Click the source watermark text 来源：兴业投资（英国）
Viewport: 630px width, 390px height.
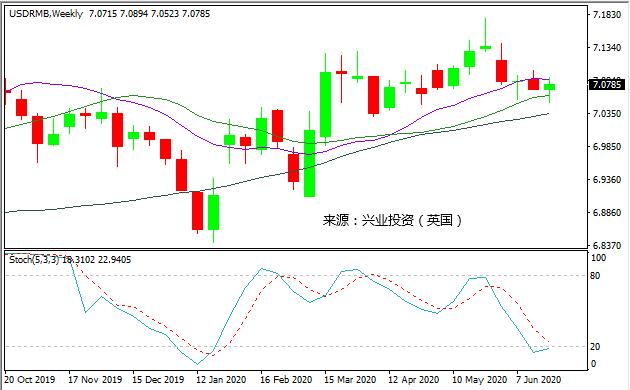pos(393,221)
